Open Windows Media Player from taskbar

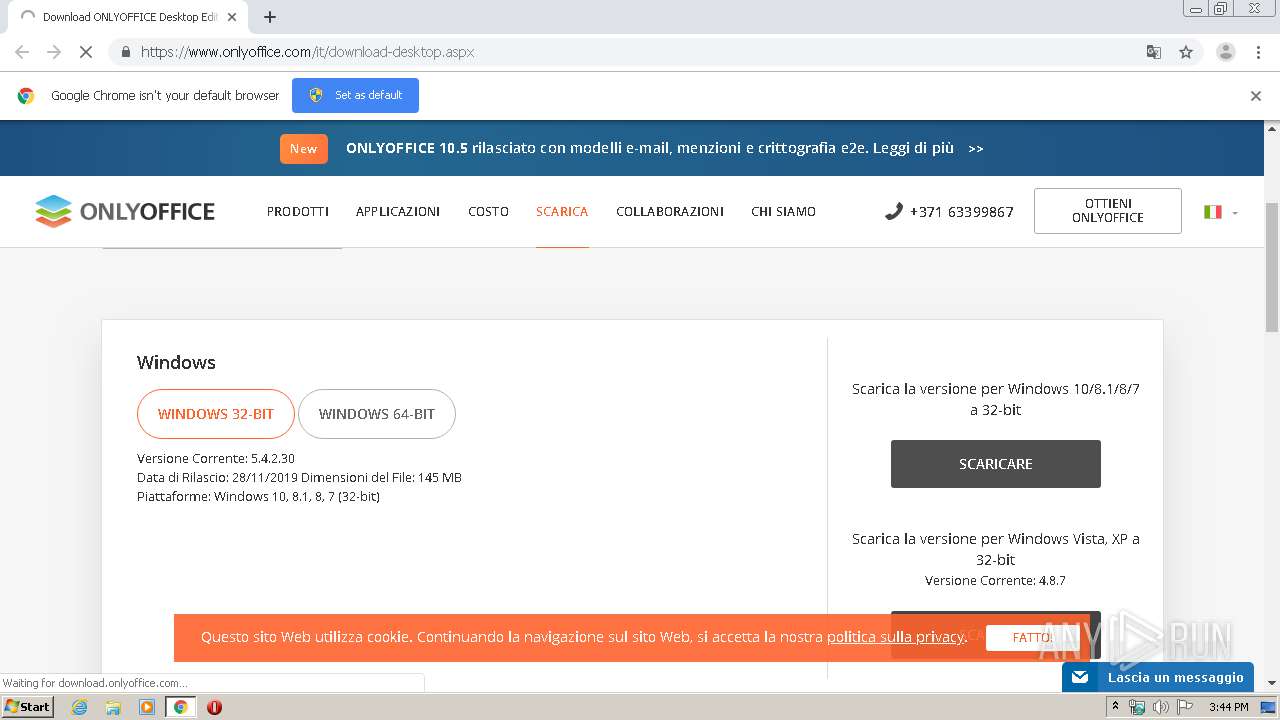click(x=147, y=707)
